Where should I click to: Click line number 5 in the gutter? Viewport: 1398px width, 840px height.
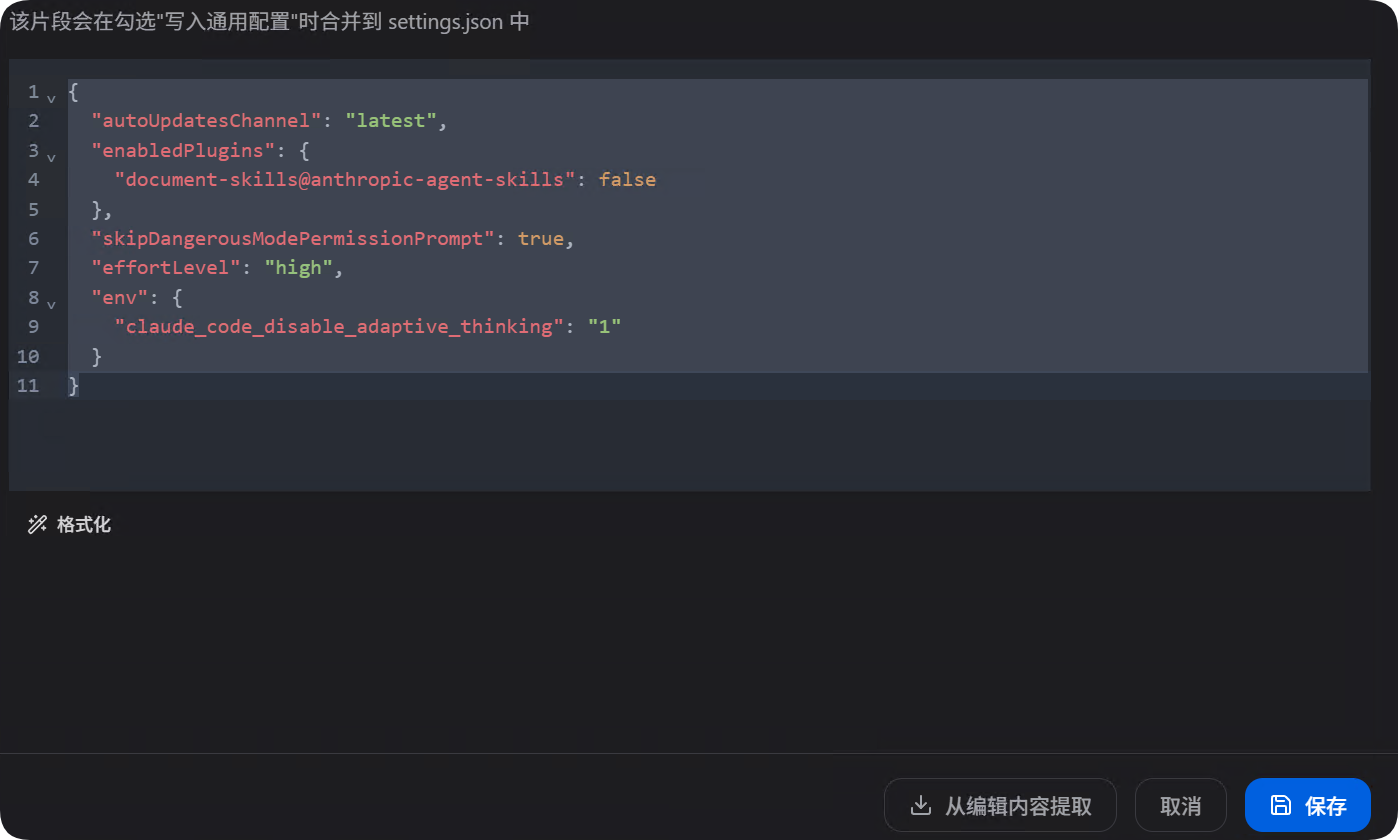[33, 209]
